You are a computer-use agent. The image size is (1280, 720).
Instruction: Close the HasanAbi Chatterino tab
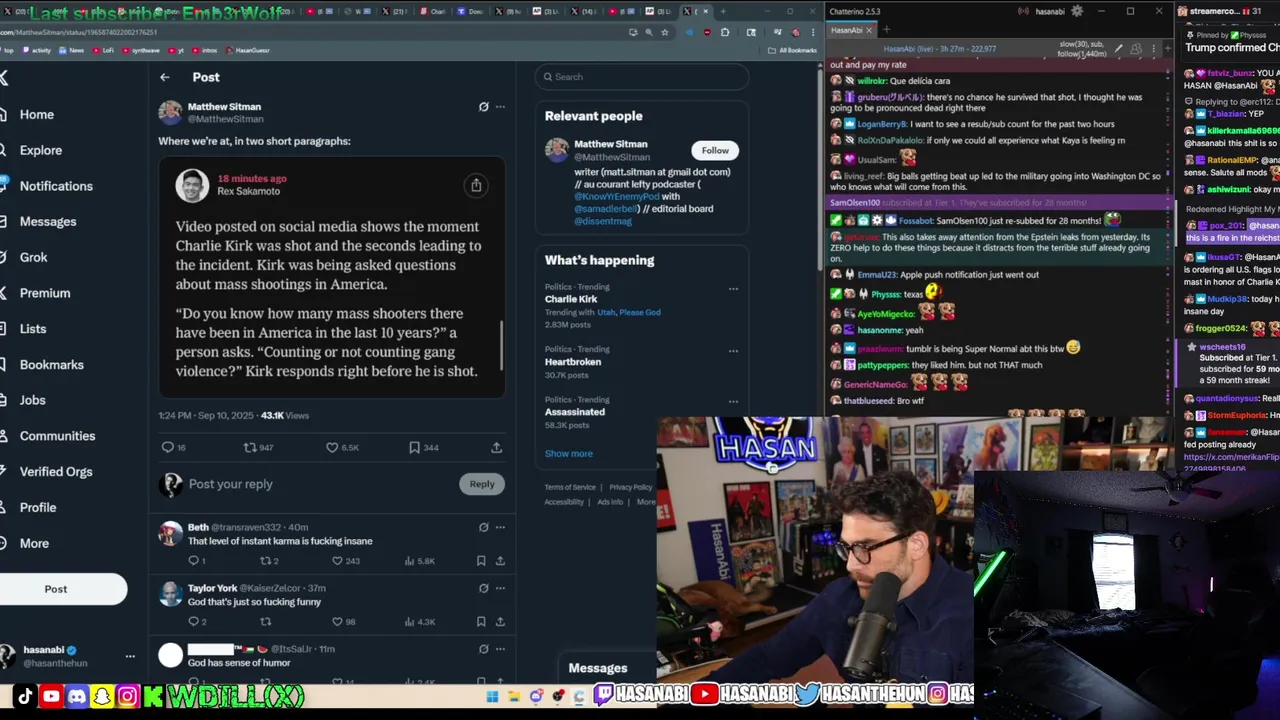[868, 30]
